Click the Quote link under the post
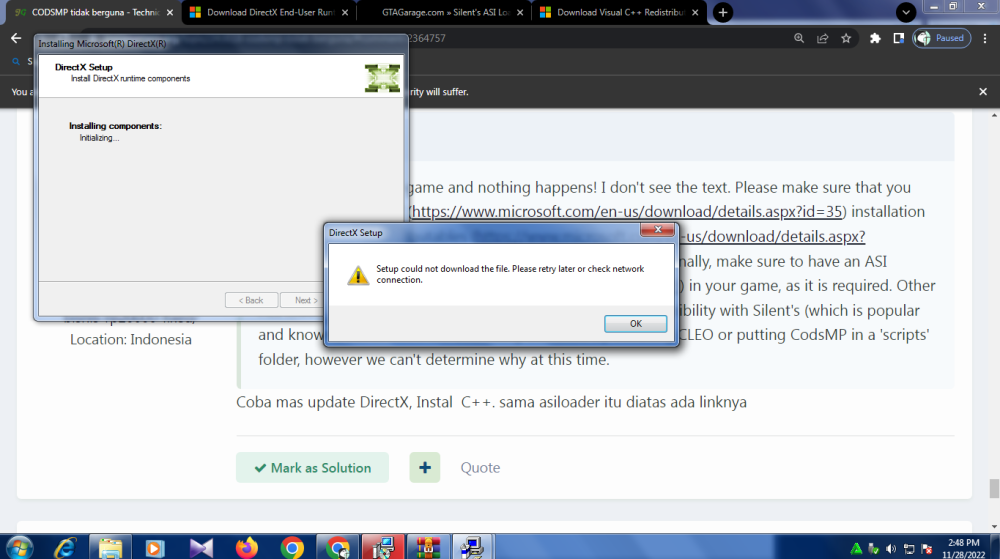 click(x=480, y=467)
